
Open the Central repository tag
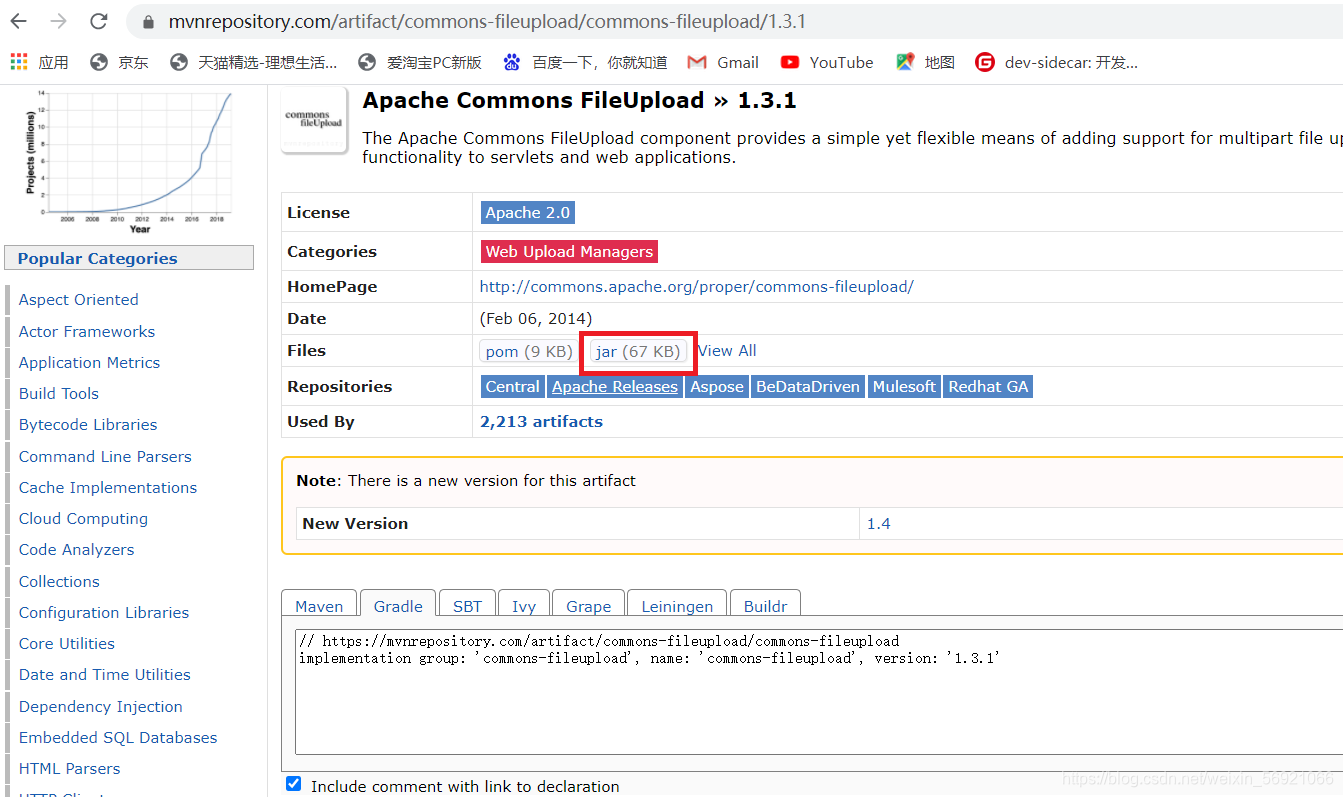coord(513,386)
